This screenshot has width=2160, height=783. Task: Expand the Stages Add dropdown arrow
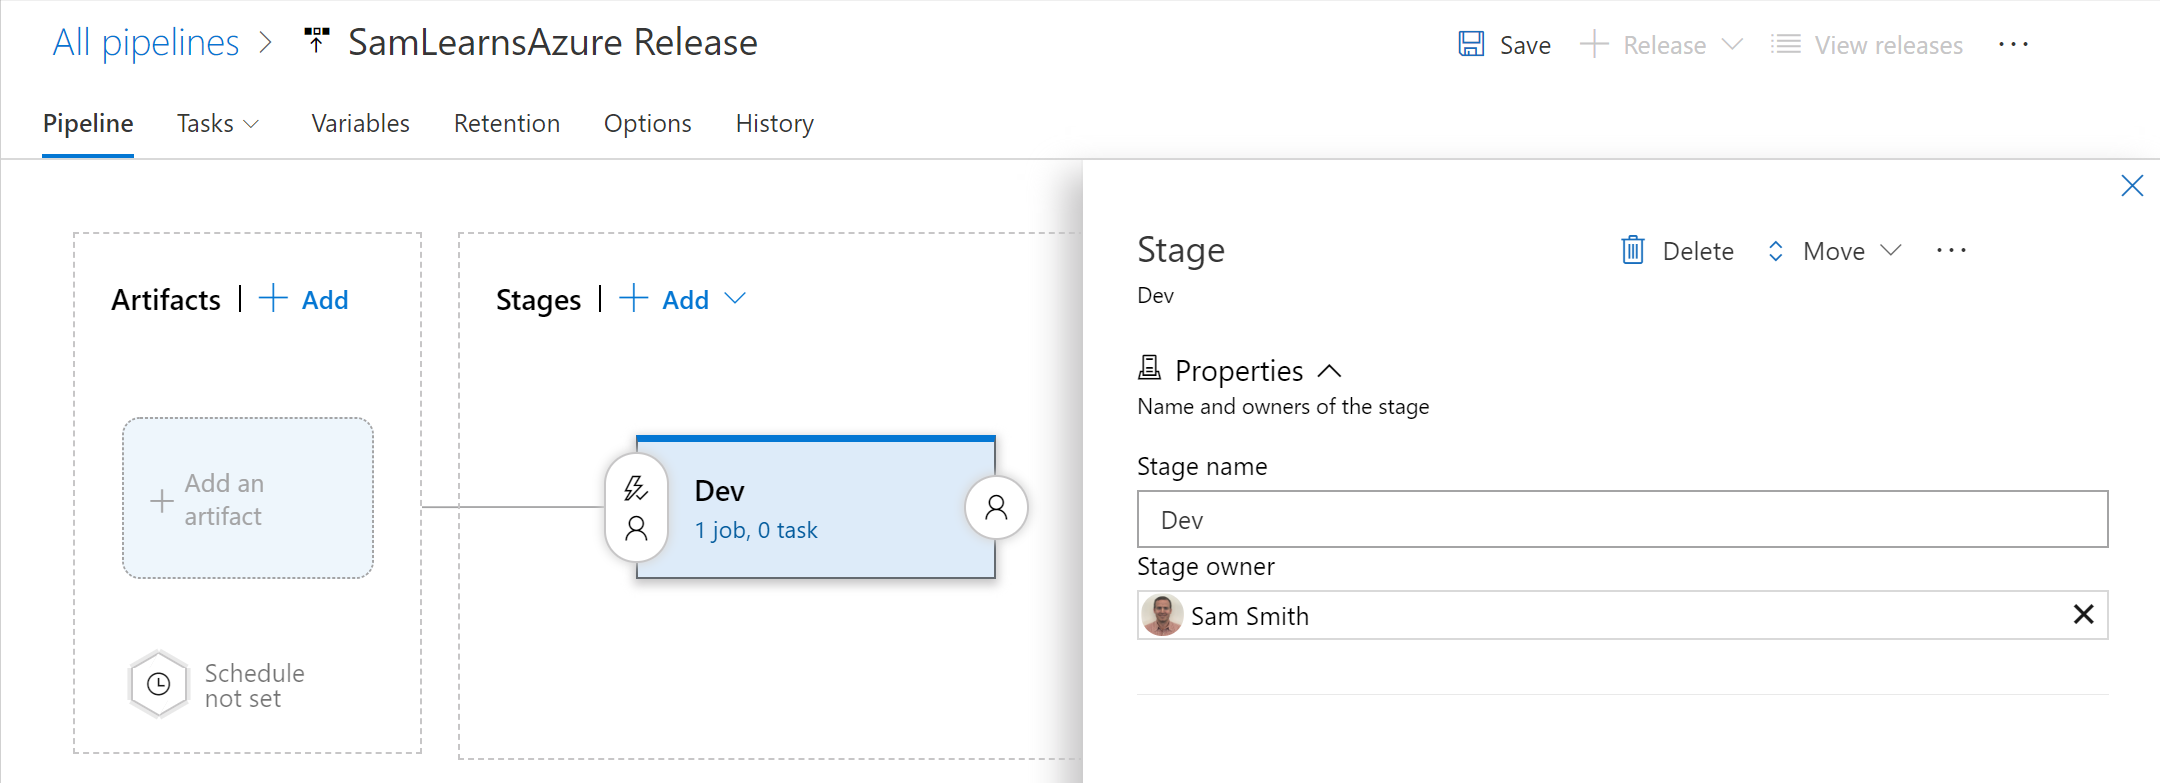tap(735, 299)
